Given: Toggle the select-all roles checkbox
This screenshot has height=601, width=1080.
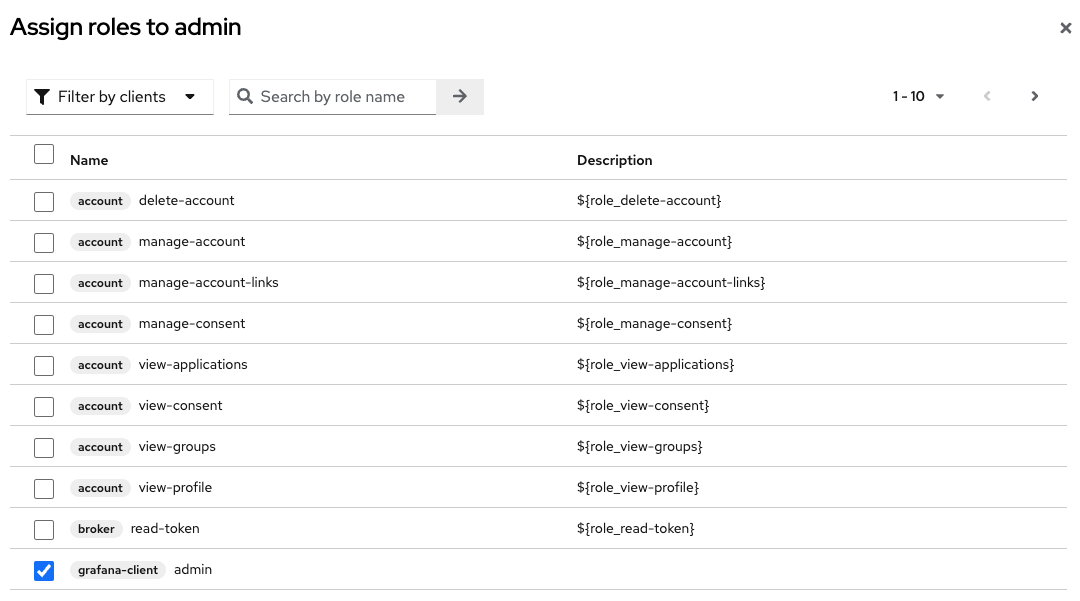Looking at the screenshot, I should (44, 154).
